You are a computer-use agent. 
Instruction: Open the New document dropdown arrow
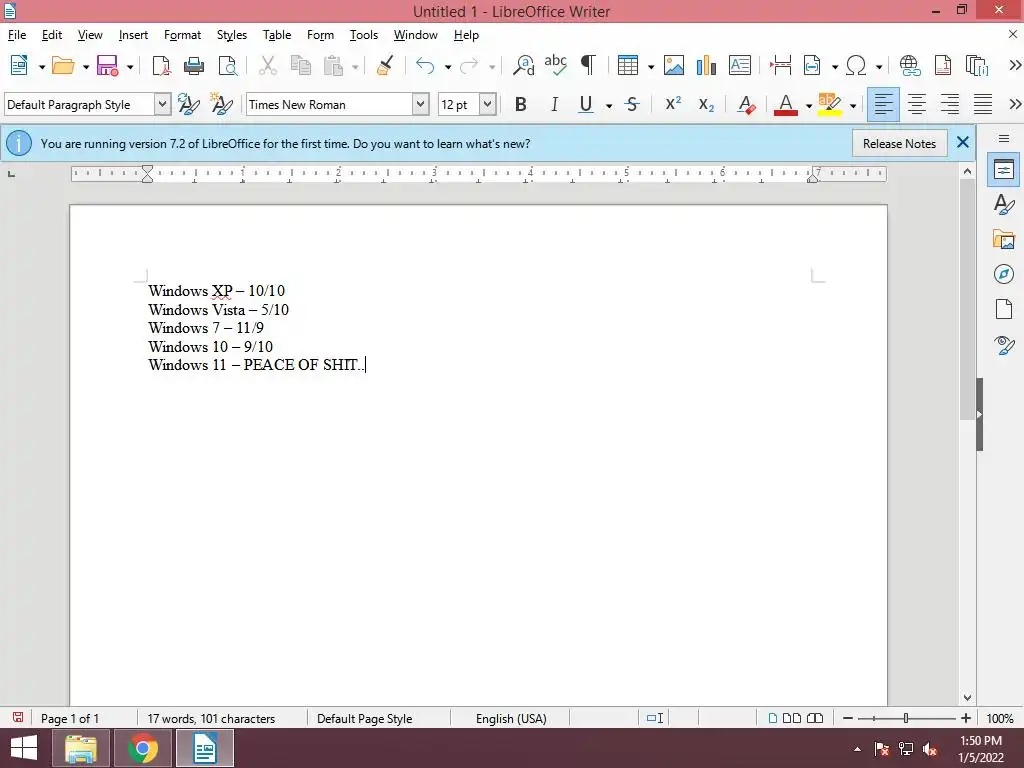pyautogui.click(x=41, y=67)
